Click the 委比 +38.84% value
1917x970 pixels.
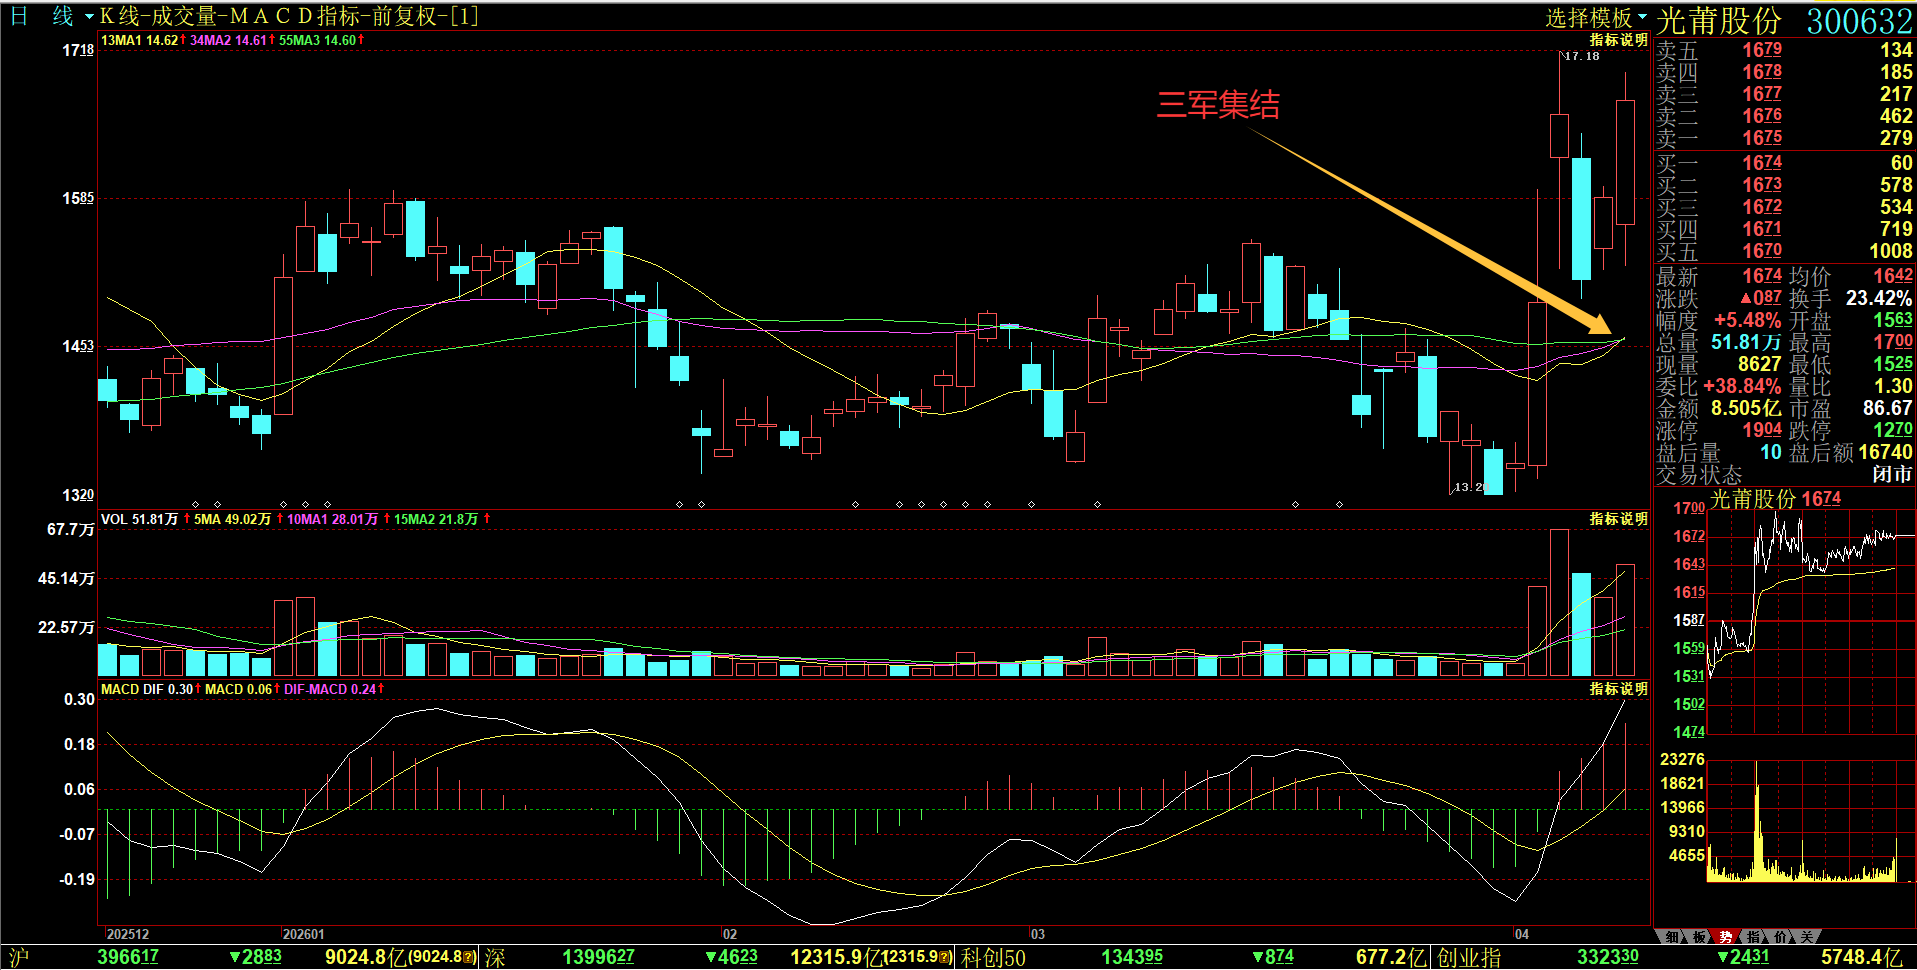pos(1743,386)
